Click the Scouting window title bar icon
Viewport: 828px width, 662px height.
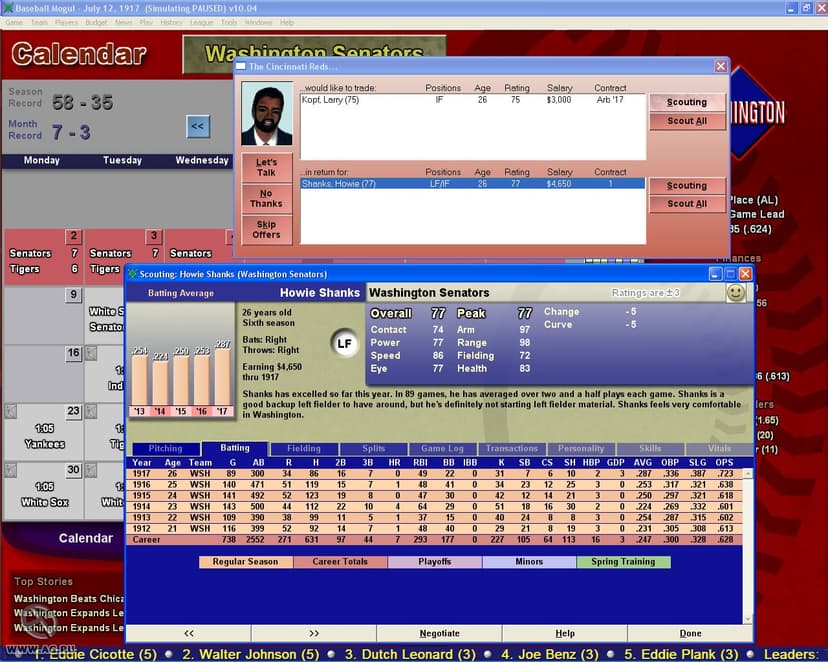[x=133, y=274]
